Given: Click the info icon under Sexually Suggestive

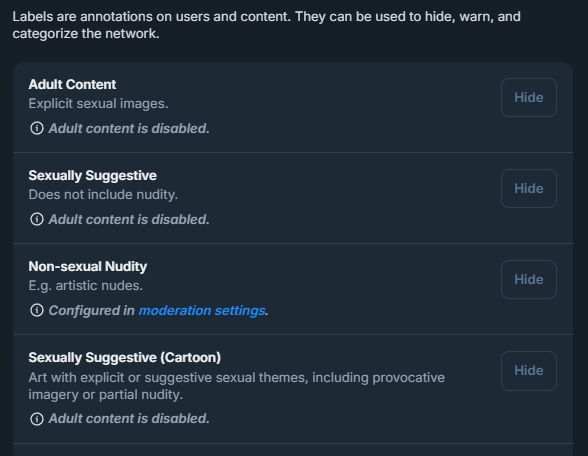Looking at the screenshot, I should pyautogui.click(x=37, y=219).
